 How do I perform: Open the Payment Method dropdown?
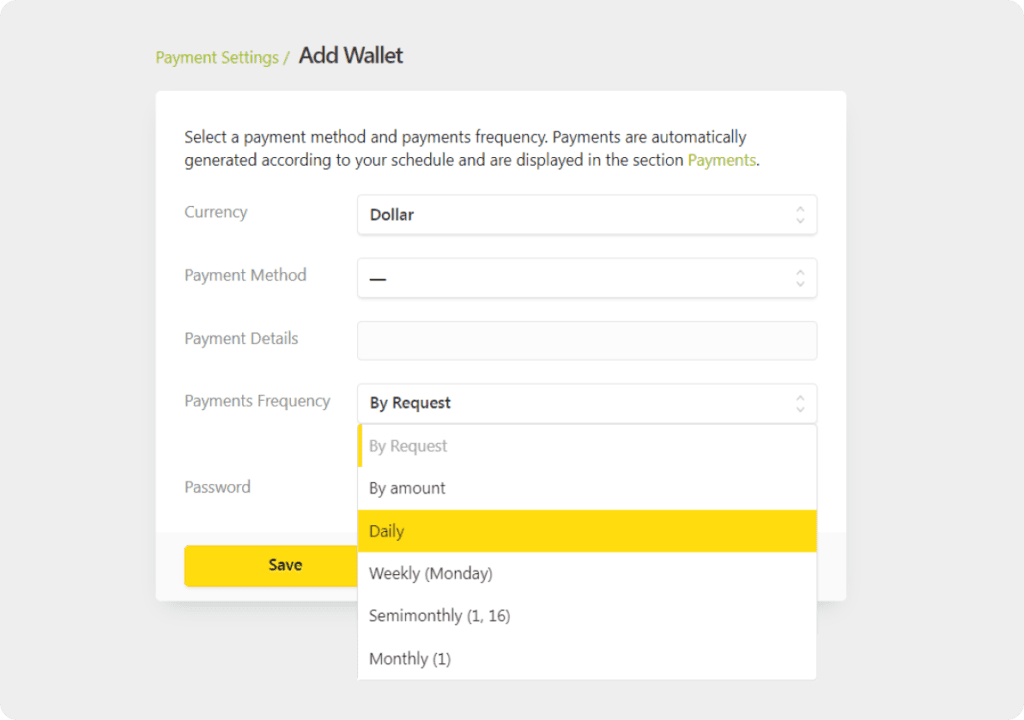click(587, 278)
